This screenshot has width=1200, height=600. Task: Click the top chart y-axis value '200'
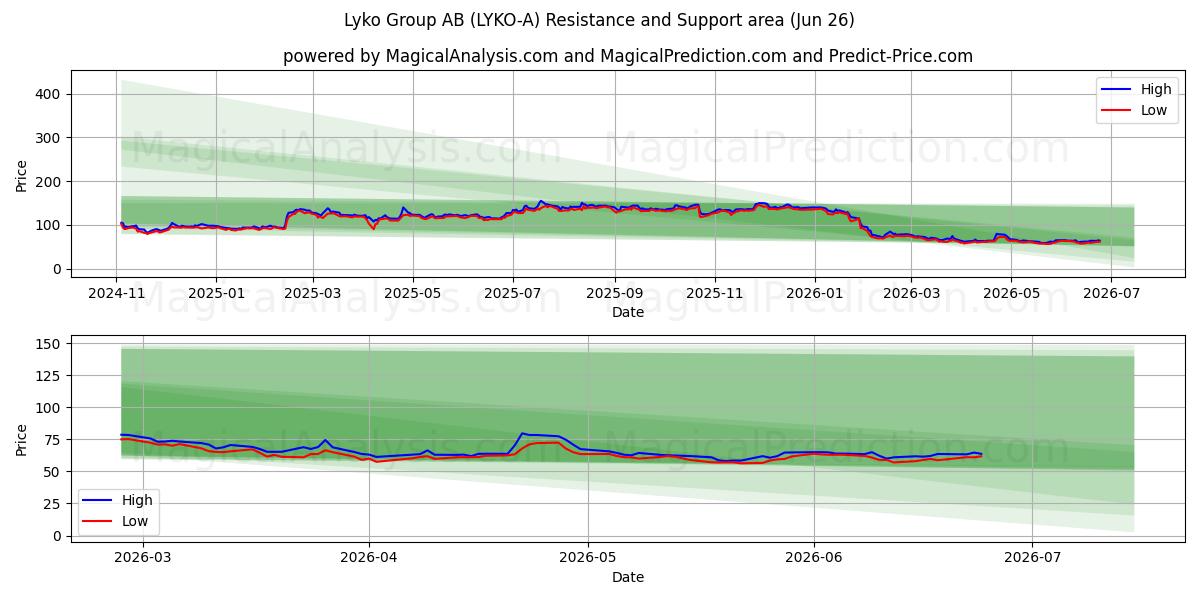[x=49, y=182]
